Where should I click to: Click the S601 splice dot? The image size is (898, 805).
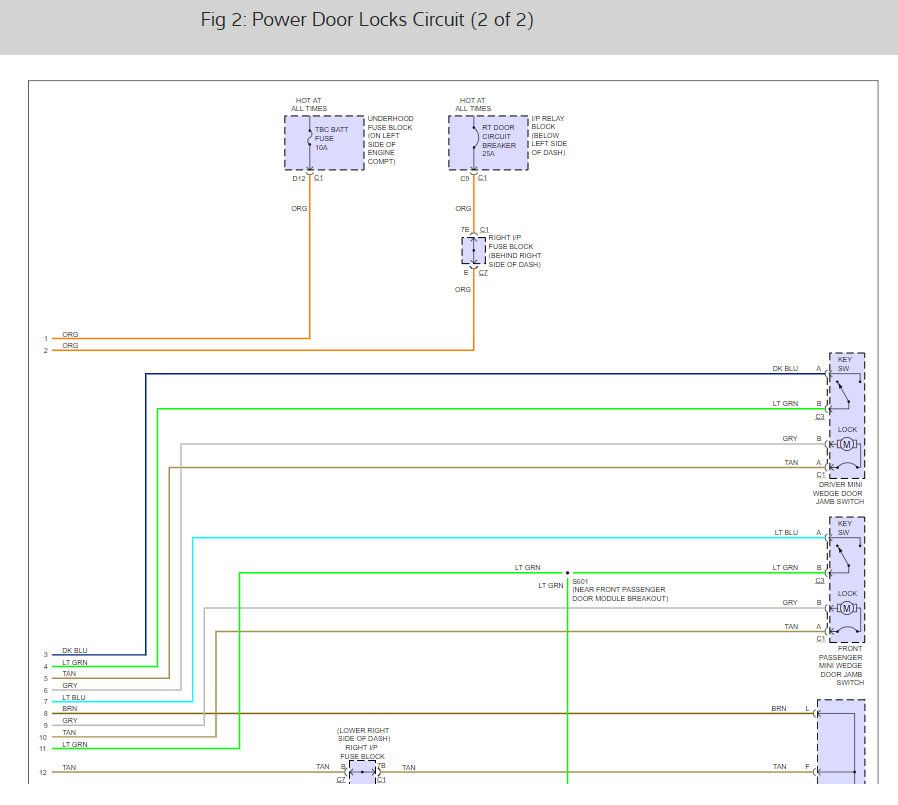[568, 573]
